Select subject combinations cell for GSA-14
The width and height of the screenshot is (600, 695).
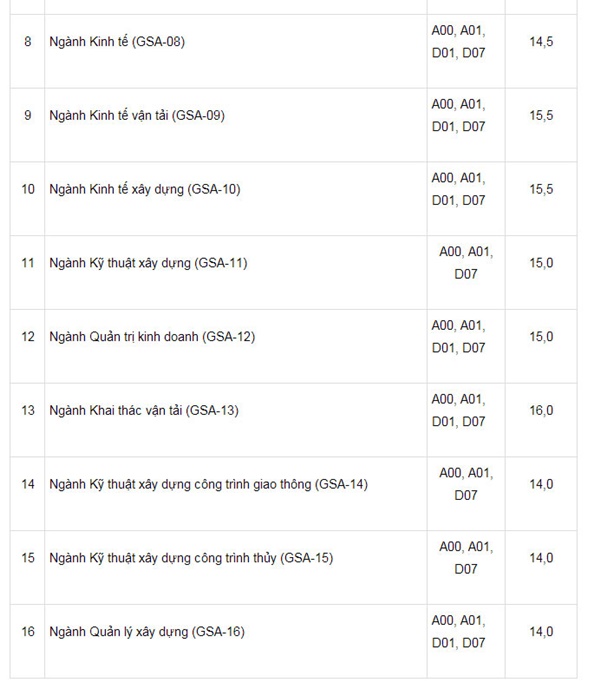465,484
